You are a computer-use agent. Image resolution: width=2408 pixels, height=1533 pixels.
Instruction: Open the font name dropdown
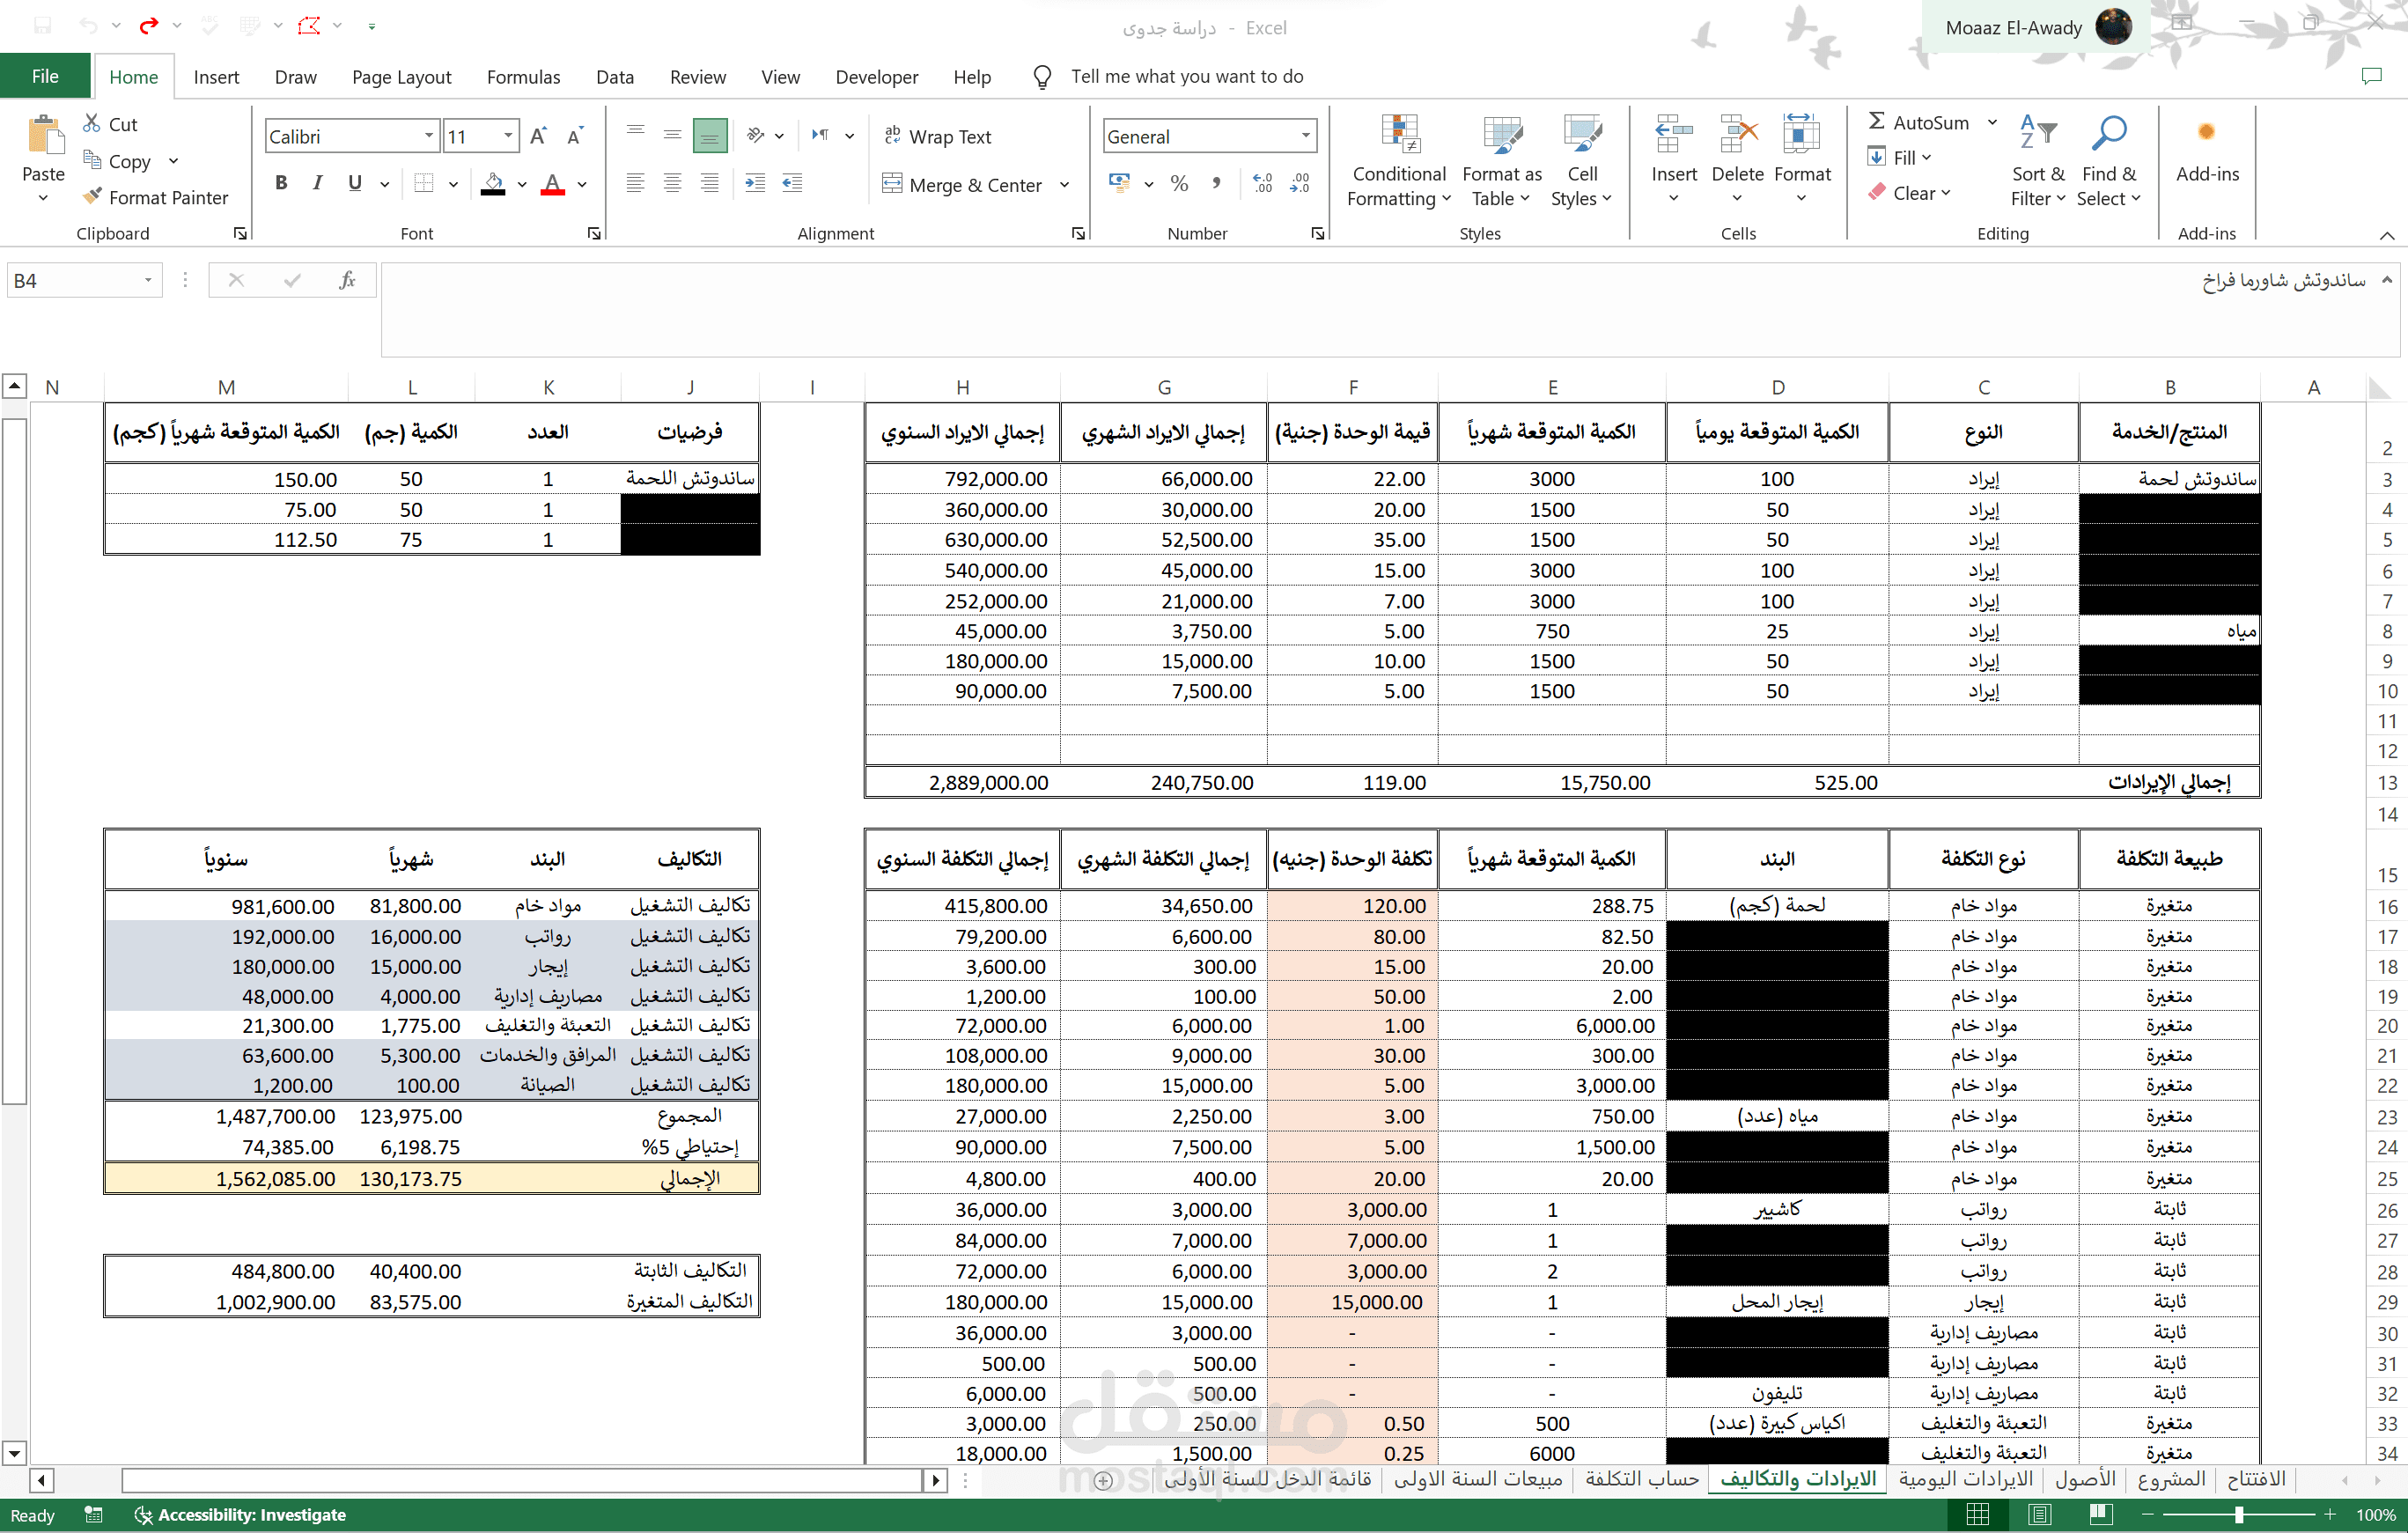pyautogui.click(x=429, y=136)
